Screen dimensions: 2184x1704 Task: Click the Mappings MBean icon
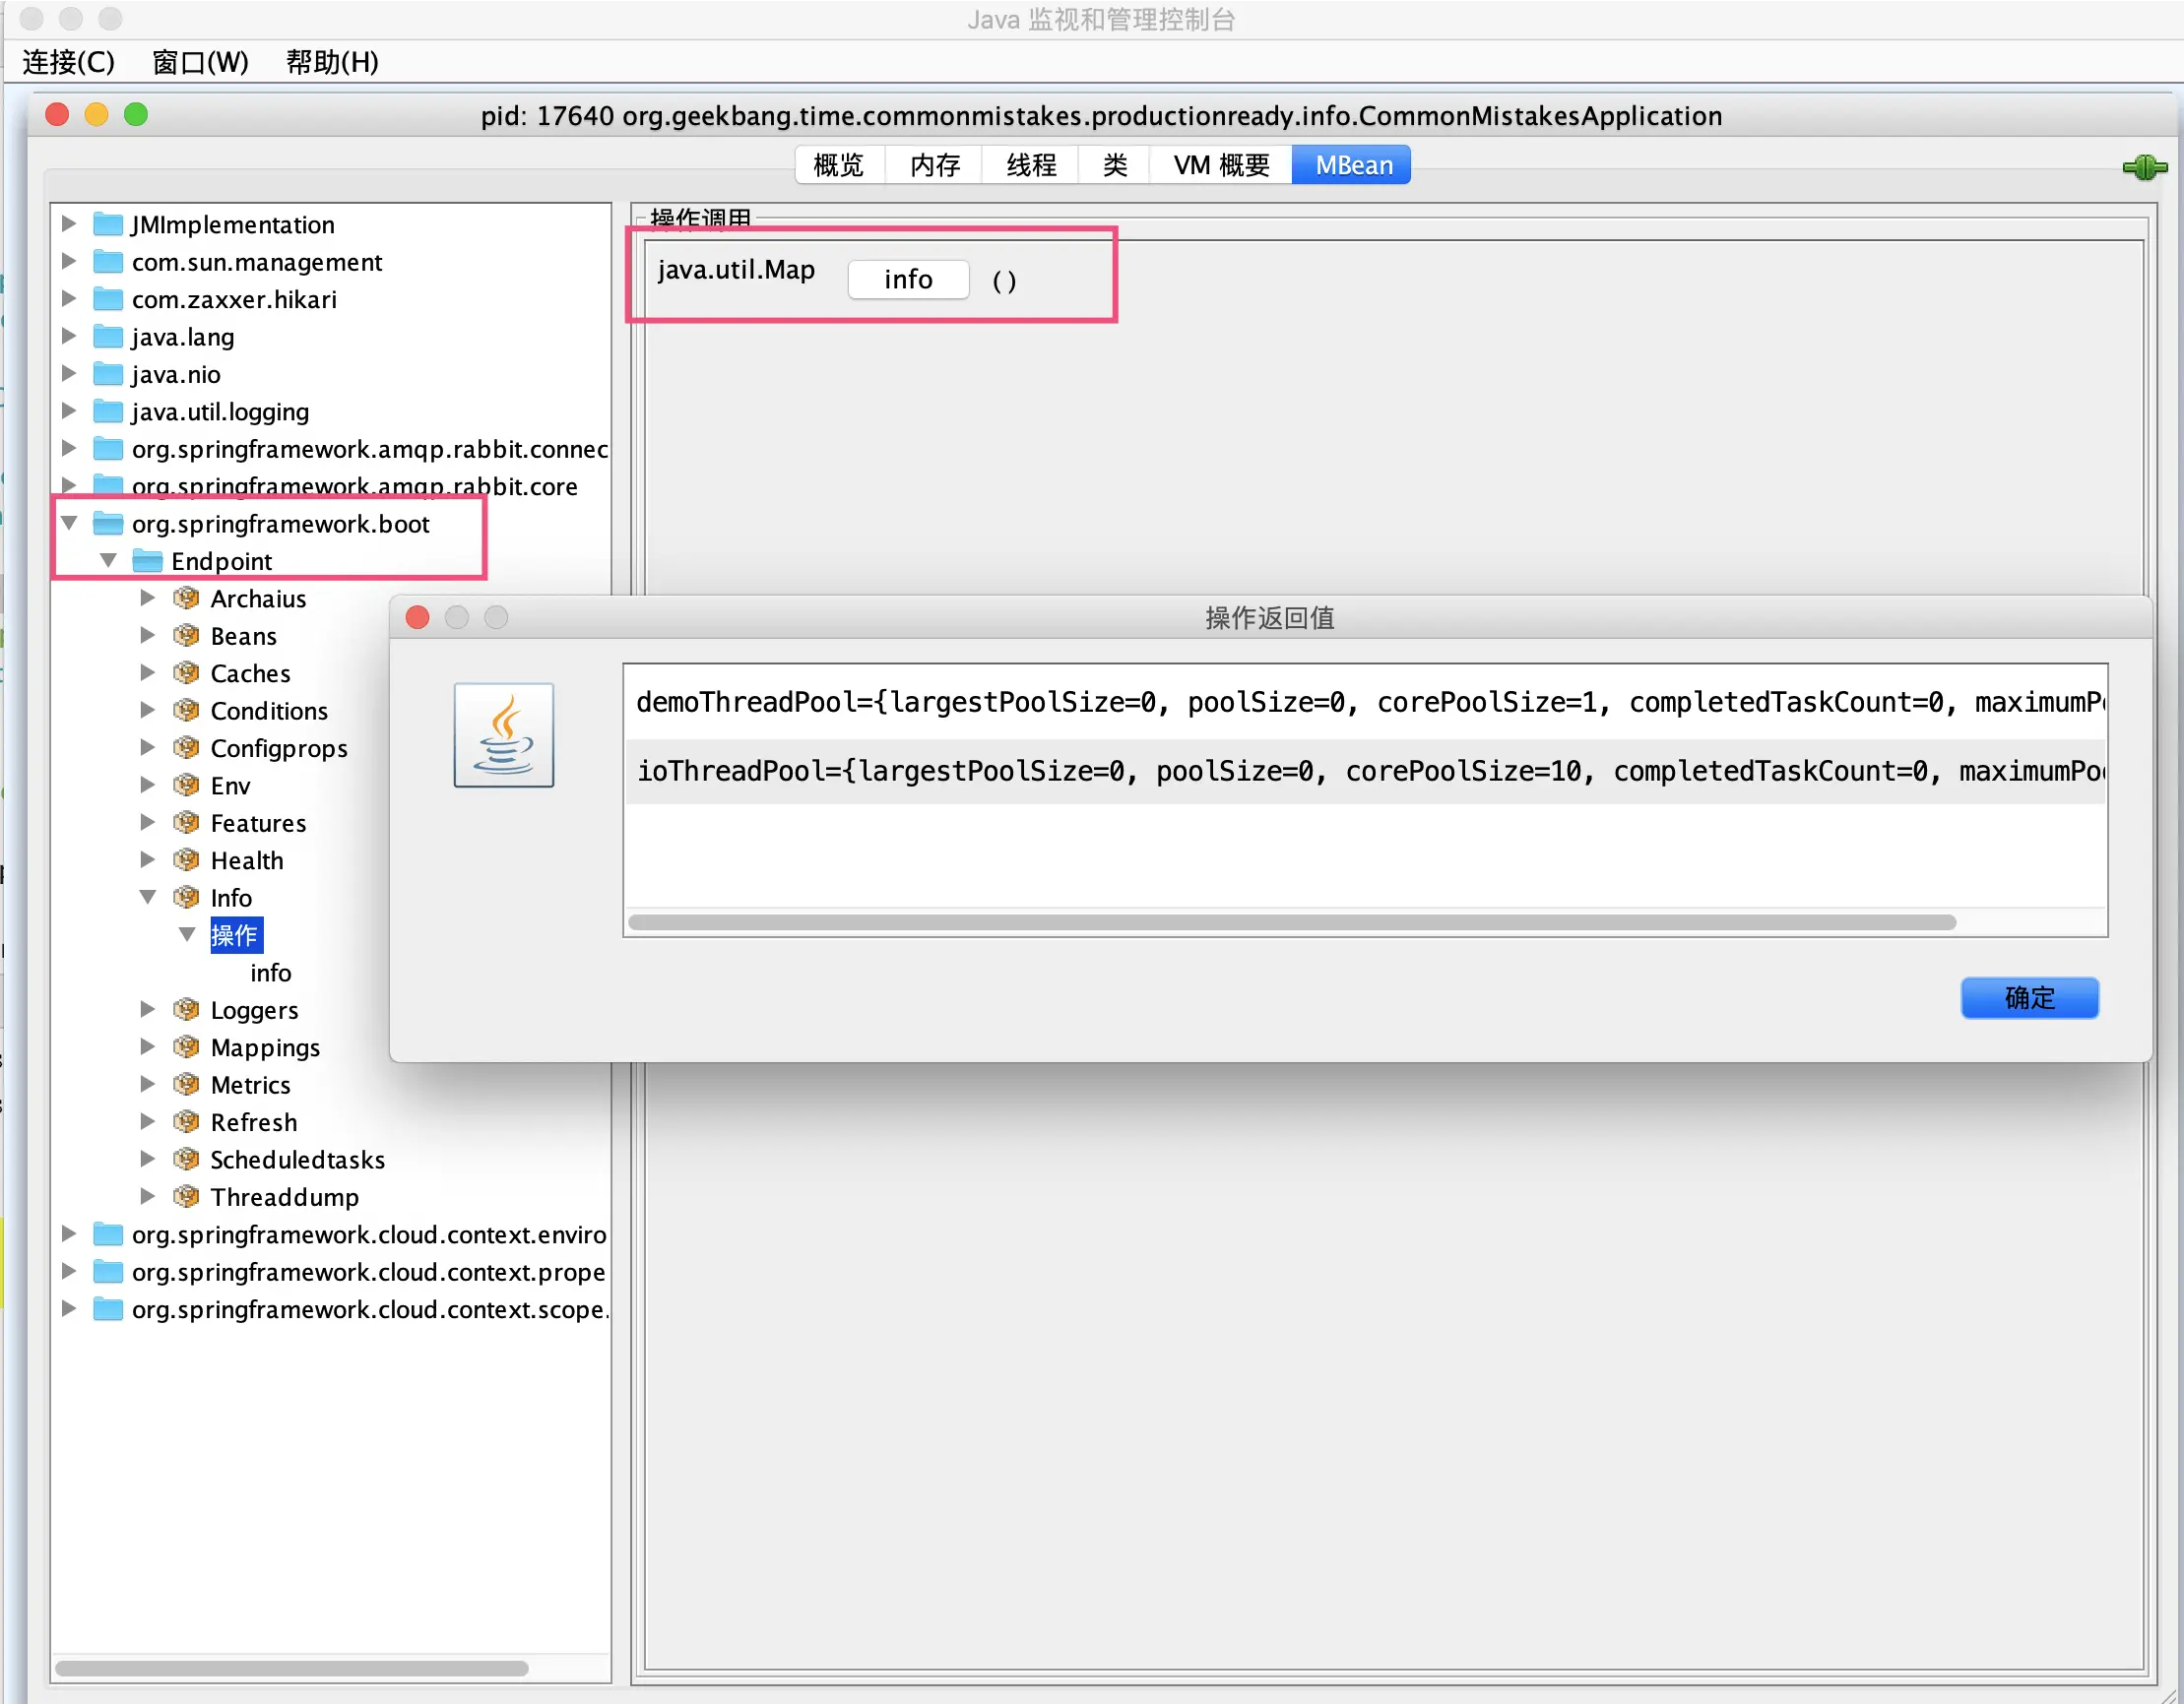point(186,1047)
